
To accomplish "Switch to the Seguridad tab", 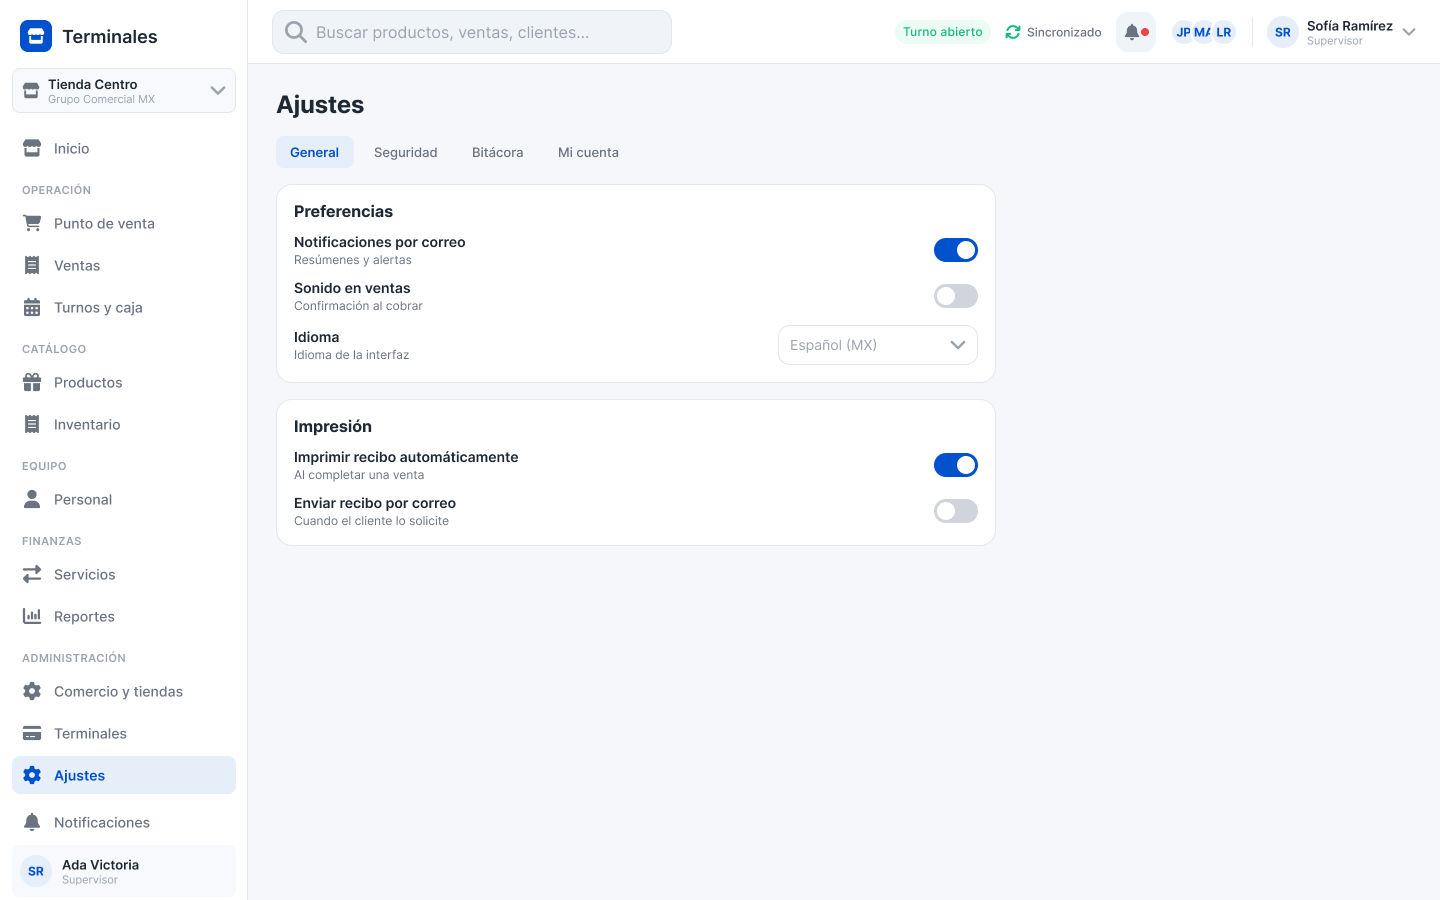I will [406, 152].
